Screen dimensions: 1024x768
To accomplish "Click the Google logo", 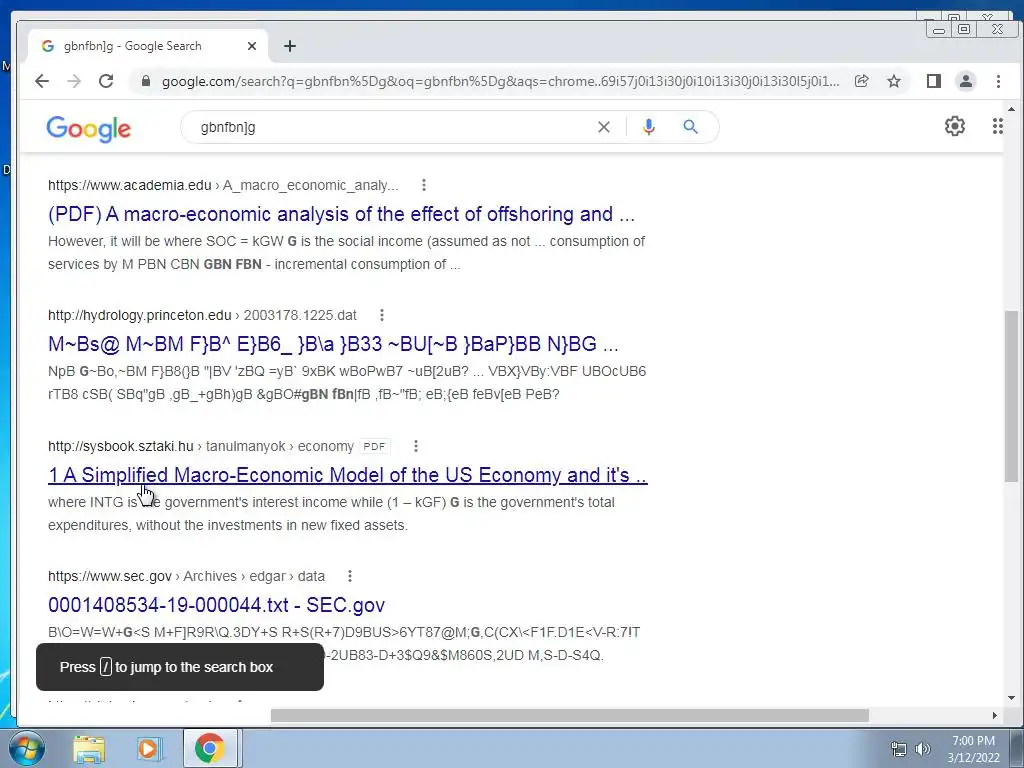I will 89,129.
